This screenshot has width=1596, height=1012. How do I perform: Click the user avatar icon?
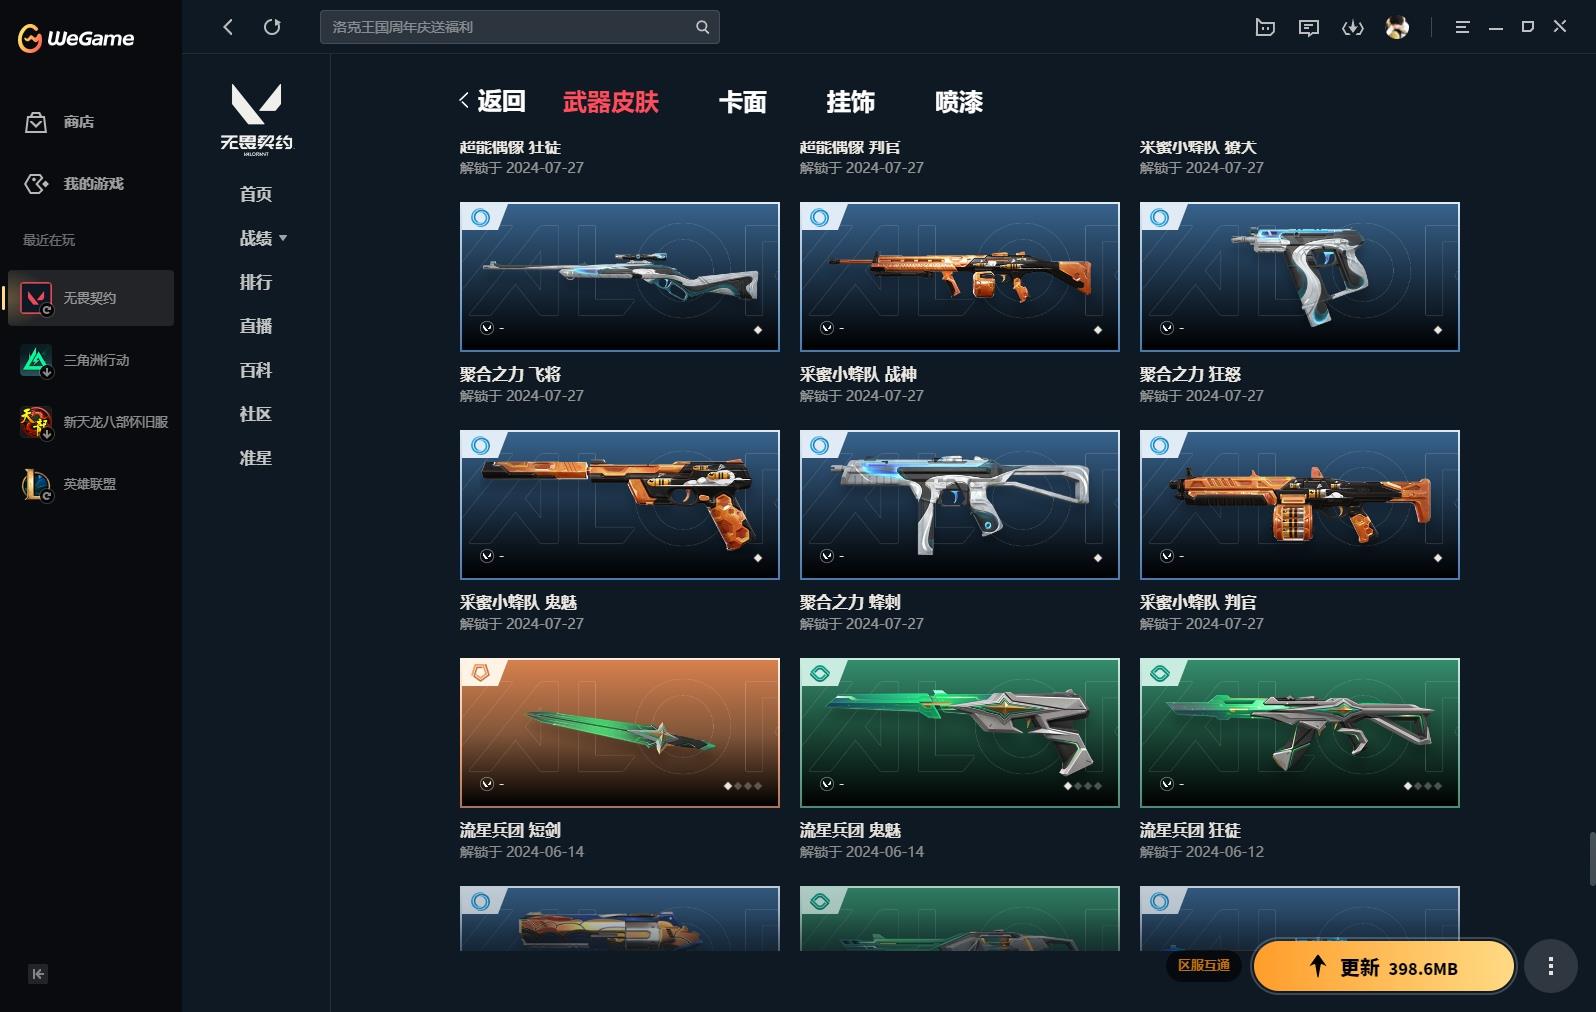click(x=1397, y=27)
